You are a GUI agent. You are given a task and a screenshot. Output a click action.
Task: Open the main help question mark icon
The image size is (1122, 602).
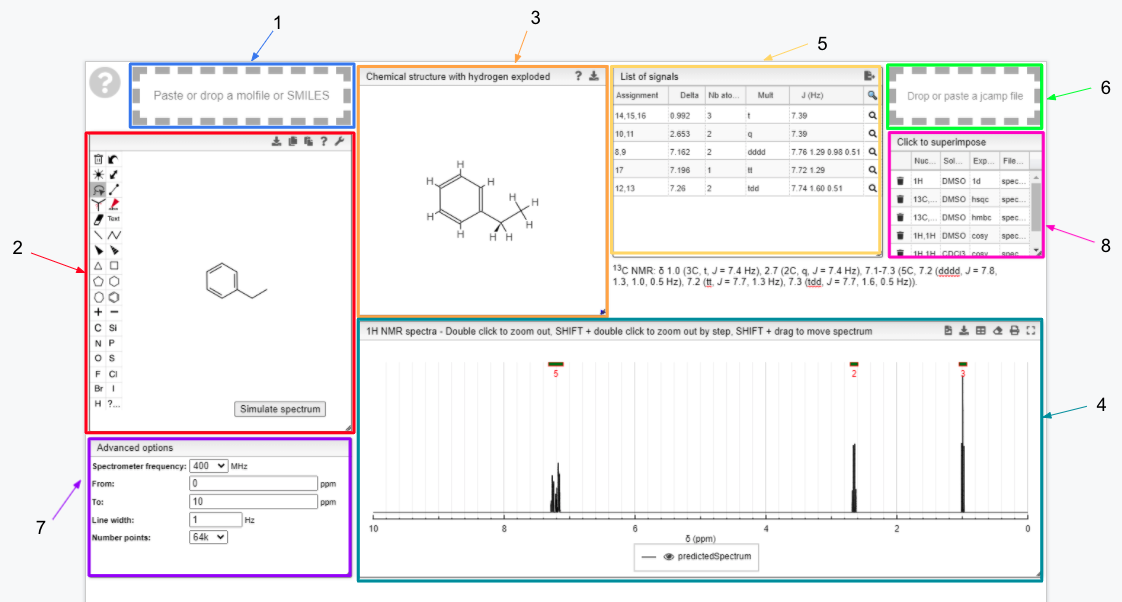(104, 82)
